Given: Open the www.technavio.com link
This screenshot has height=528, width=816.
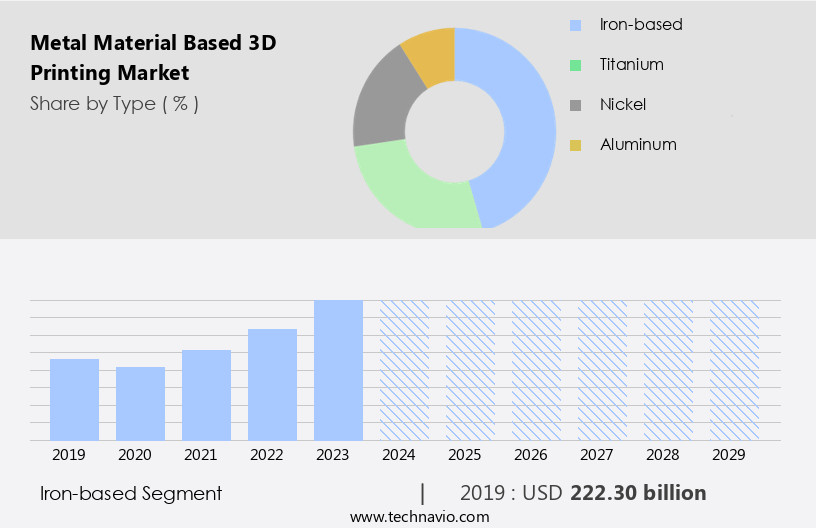Looking at the screenshot, I should pyautogui.click(x=419, y=516).
